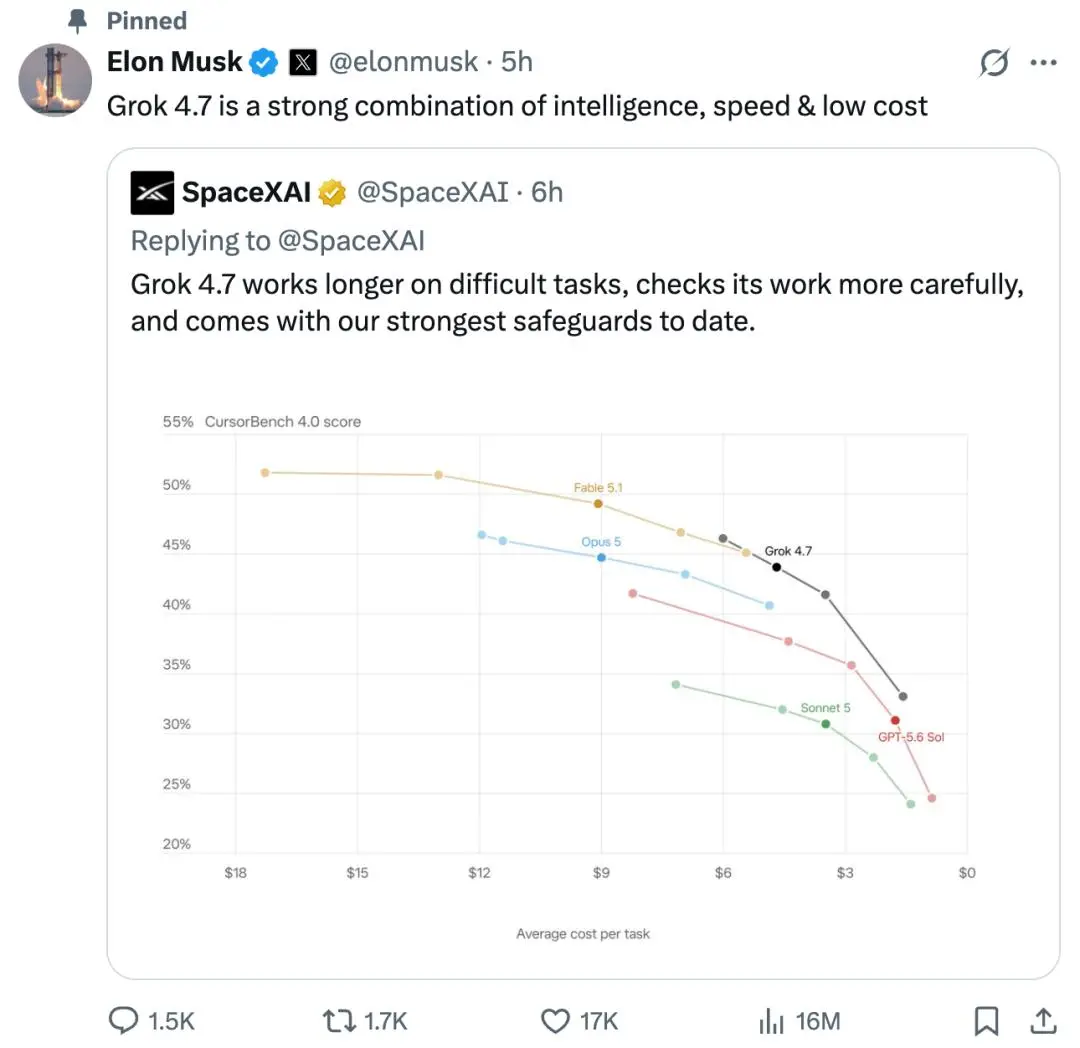Viewport: 1080px width, 1048px height.
Task: Open the share upload icon
Action: click(1043, 1020)
